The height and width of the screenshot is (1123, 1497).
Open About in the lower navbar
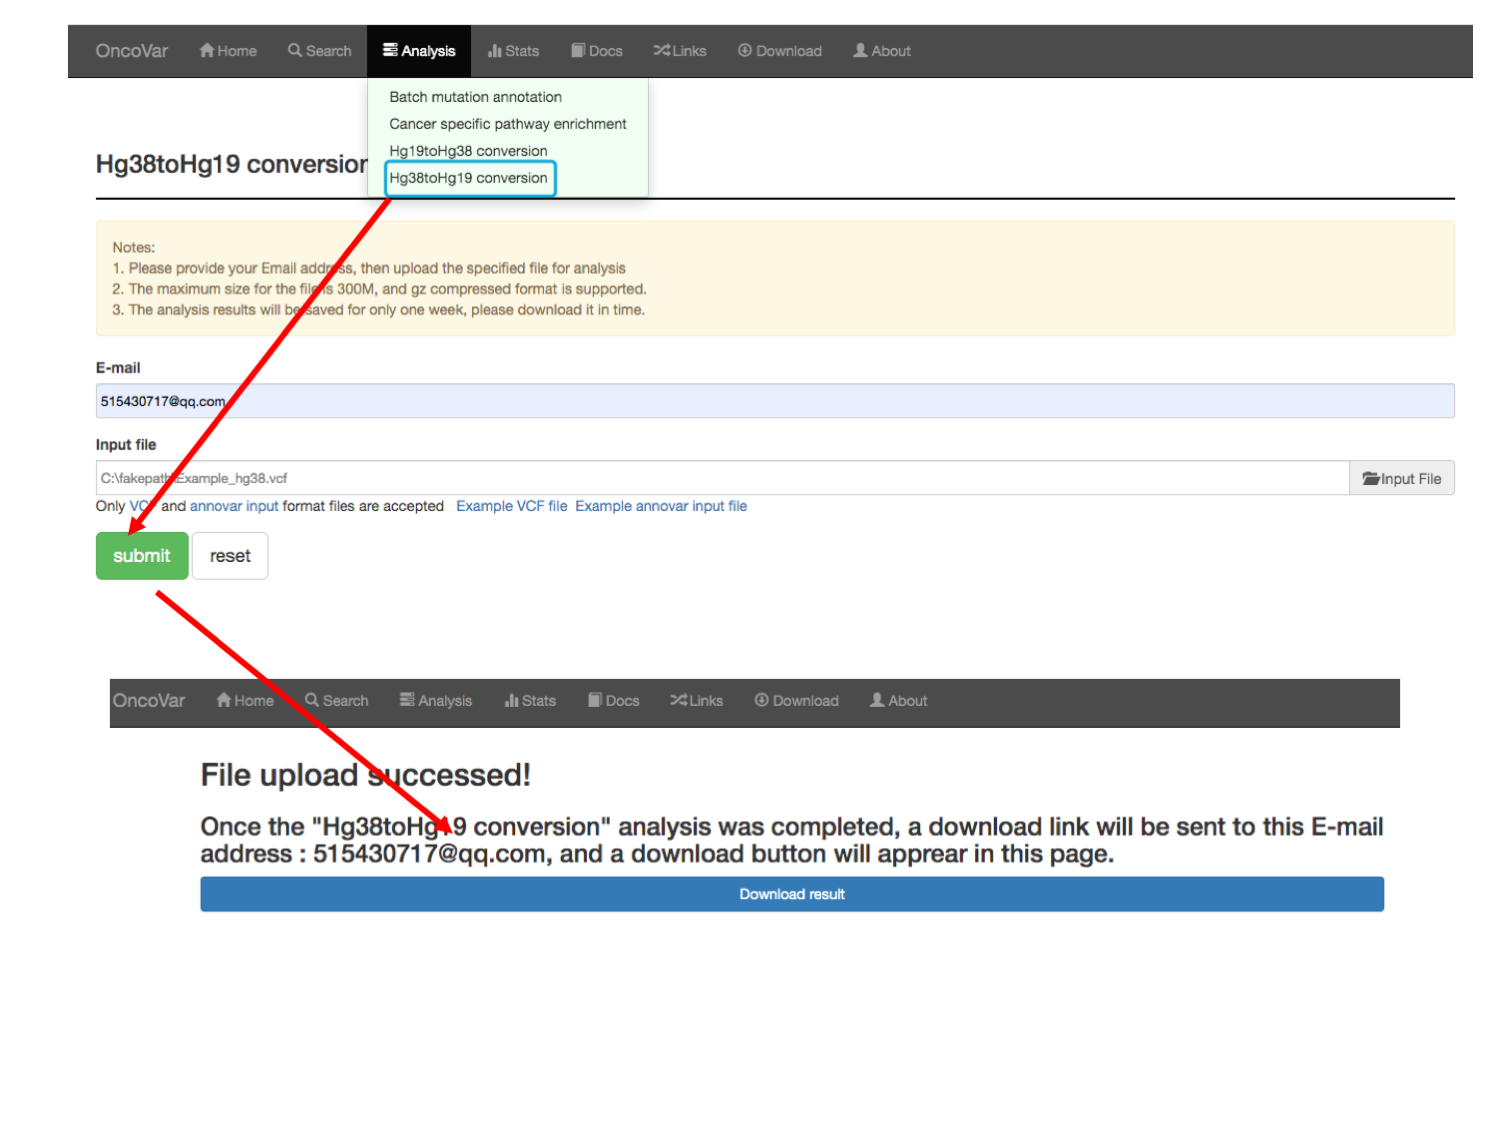[x=898, y=701]
